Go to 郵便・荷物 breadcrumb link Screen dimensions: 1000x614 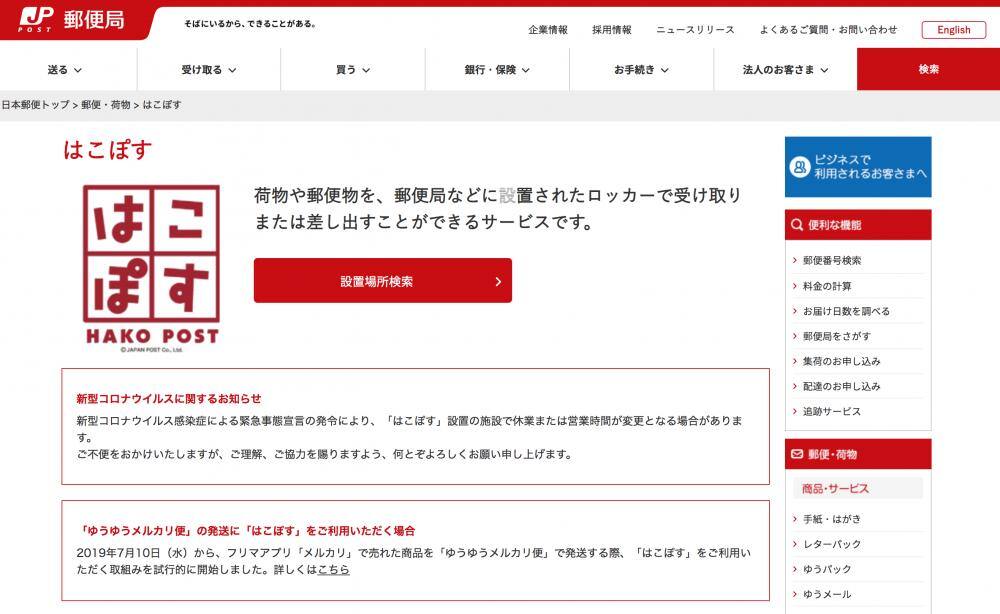click(105, 105)
